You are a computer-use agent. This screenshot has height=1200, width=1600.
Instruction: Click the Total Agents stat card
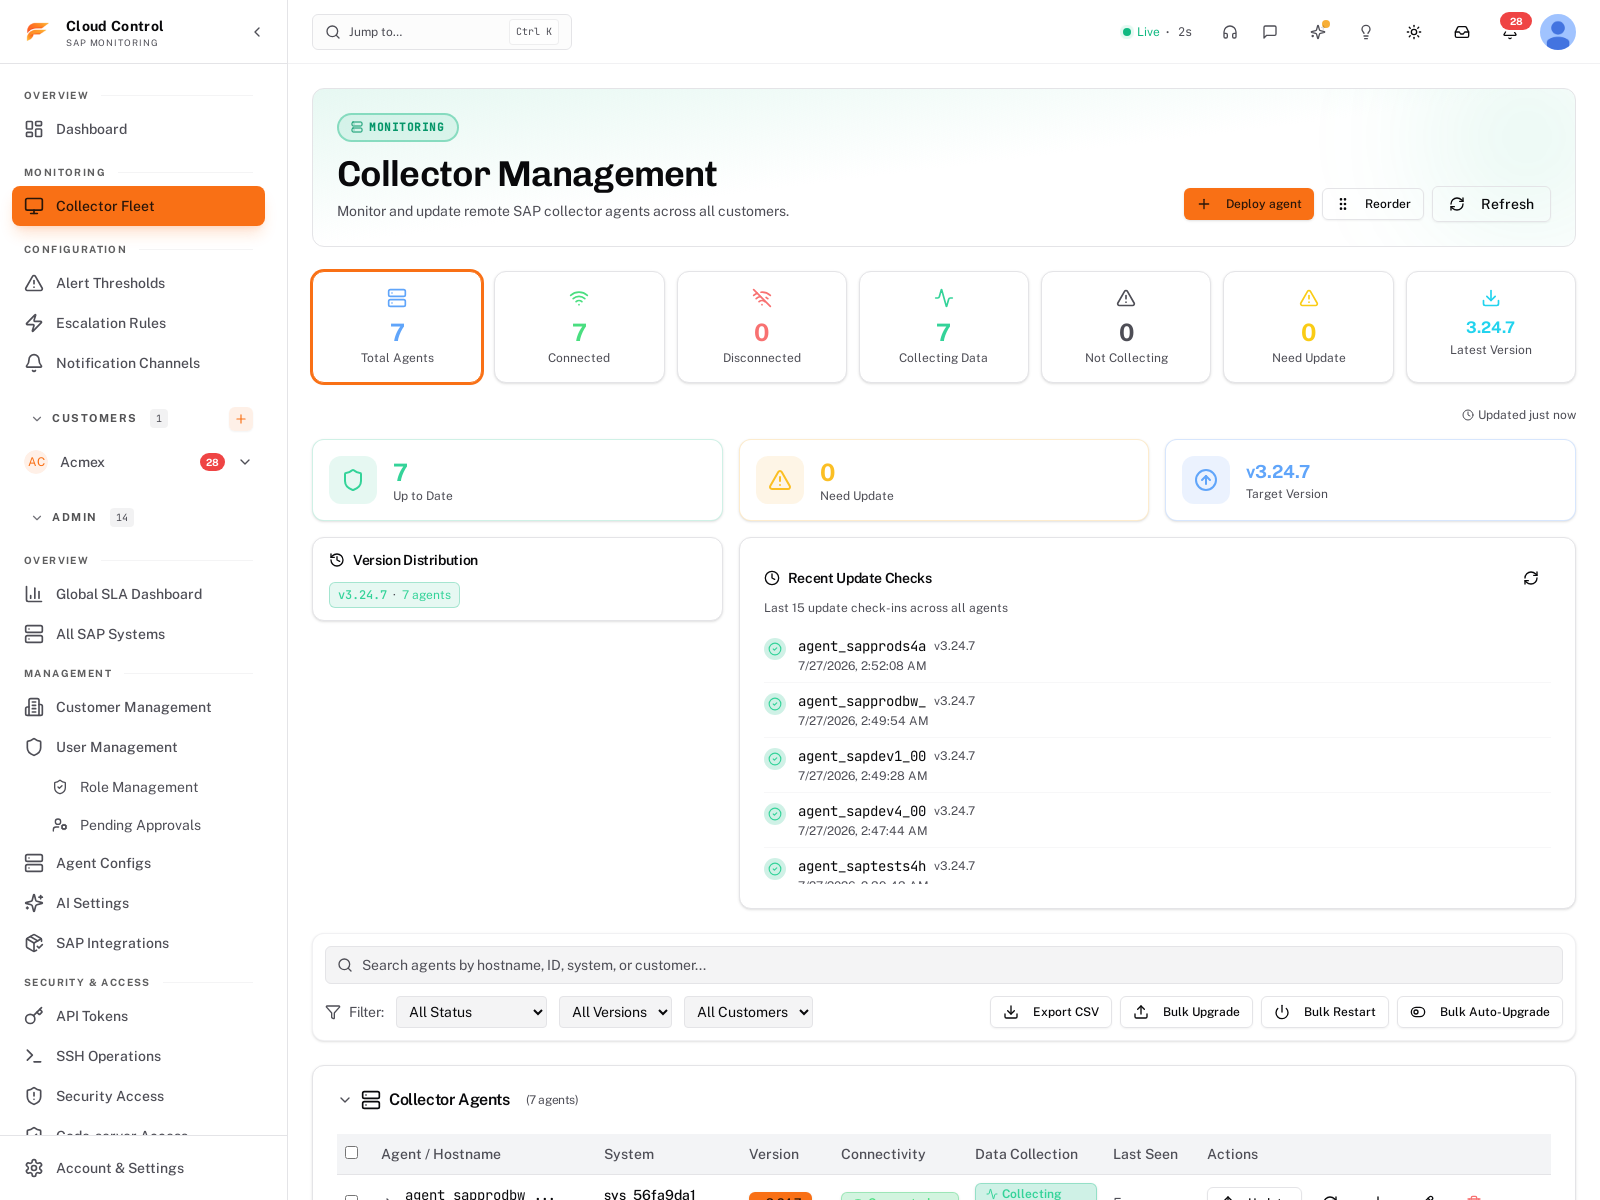click(x=397, y=327)
